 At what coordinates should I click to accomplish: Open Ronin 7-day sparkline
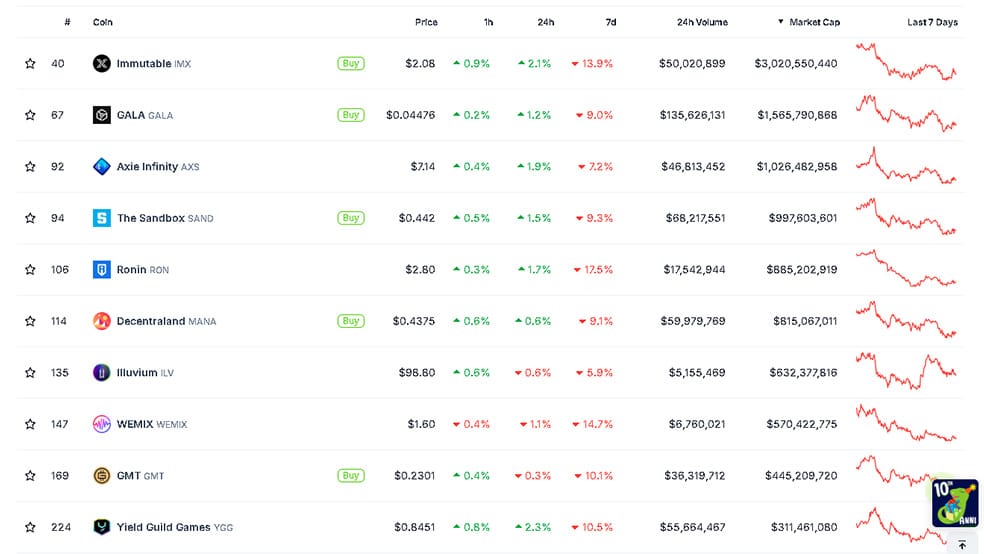(x=906, y=268)
